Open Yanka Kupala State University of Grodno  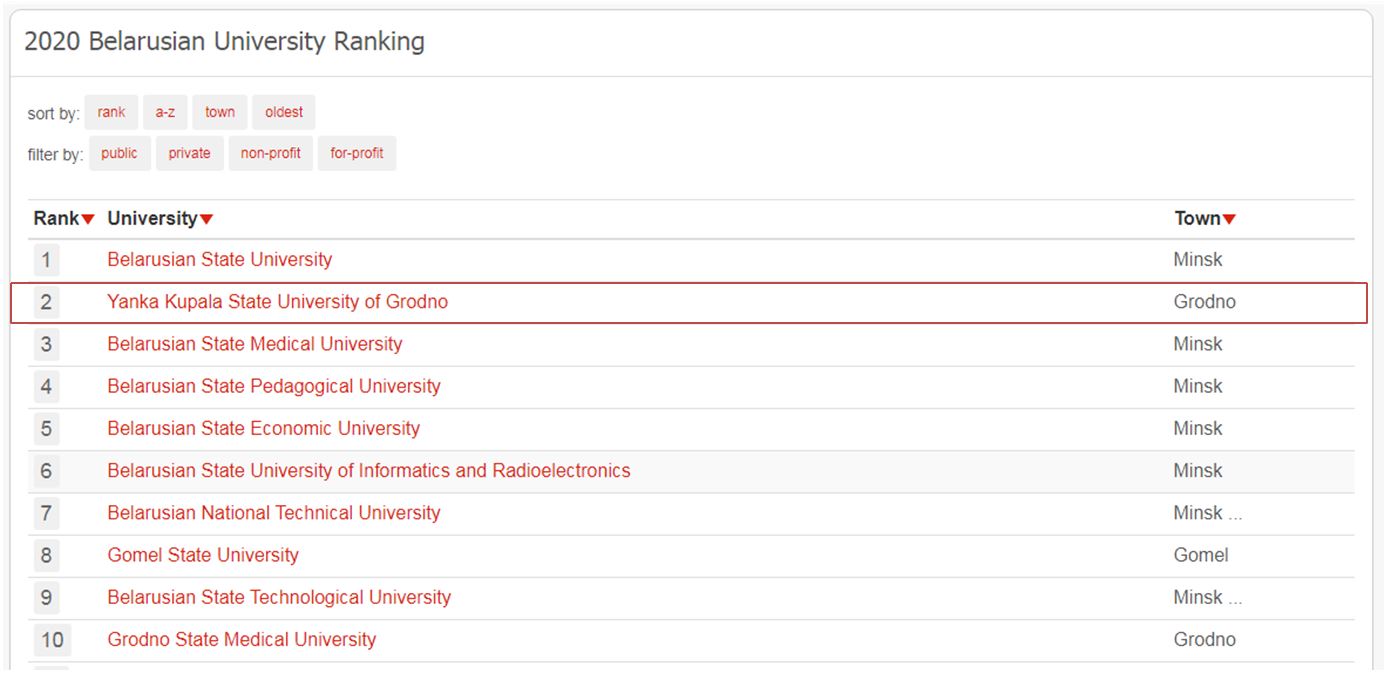point(277,301)
